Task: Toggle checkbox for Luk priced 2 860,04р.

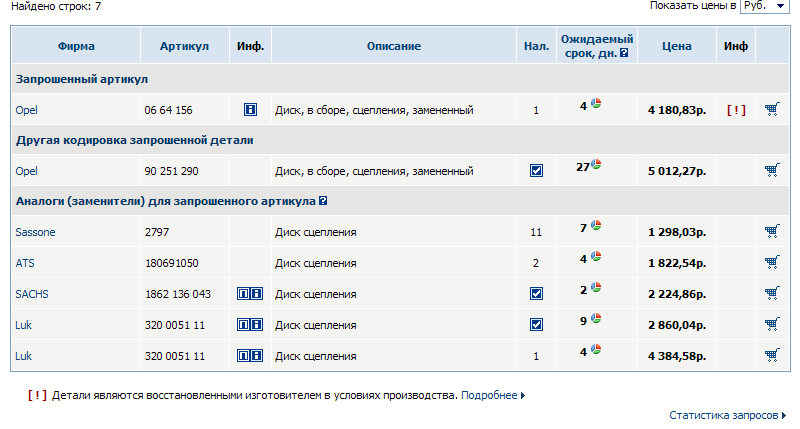Action: click(536, 325)
